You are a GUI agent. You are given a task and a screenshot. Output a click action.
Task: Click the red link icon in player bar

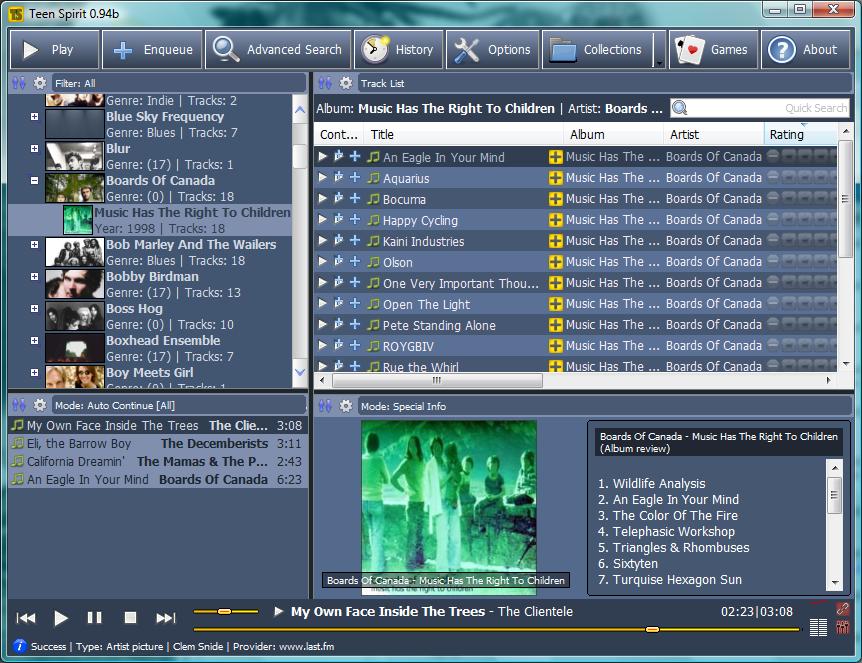pyautogui.click(x=842, y=609)
